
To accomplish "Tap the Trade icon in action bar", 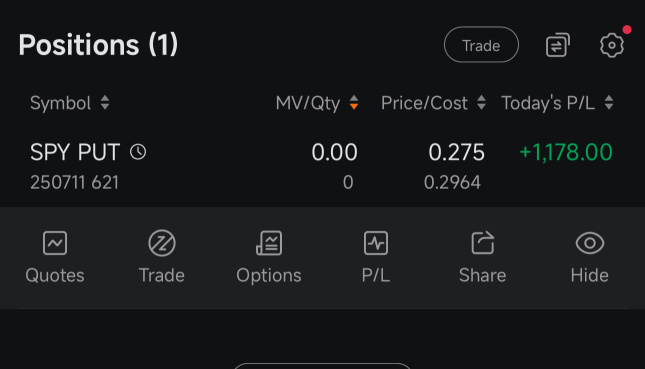I will pyautogui.click(x=162, y=243).
